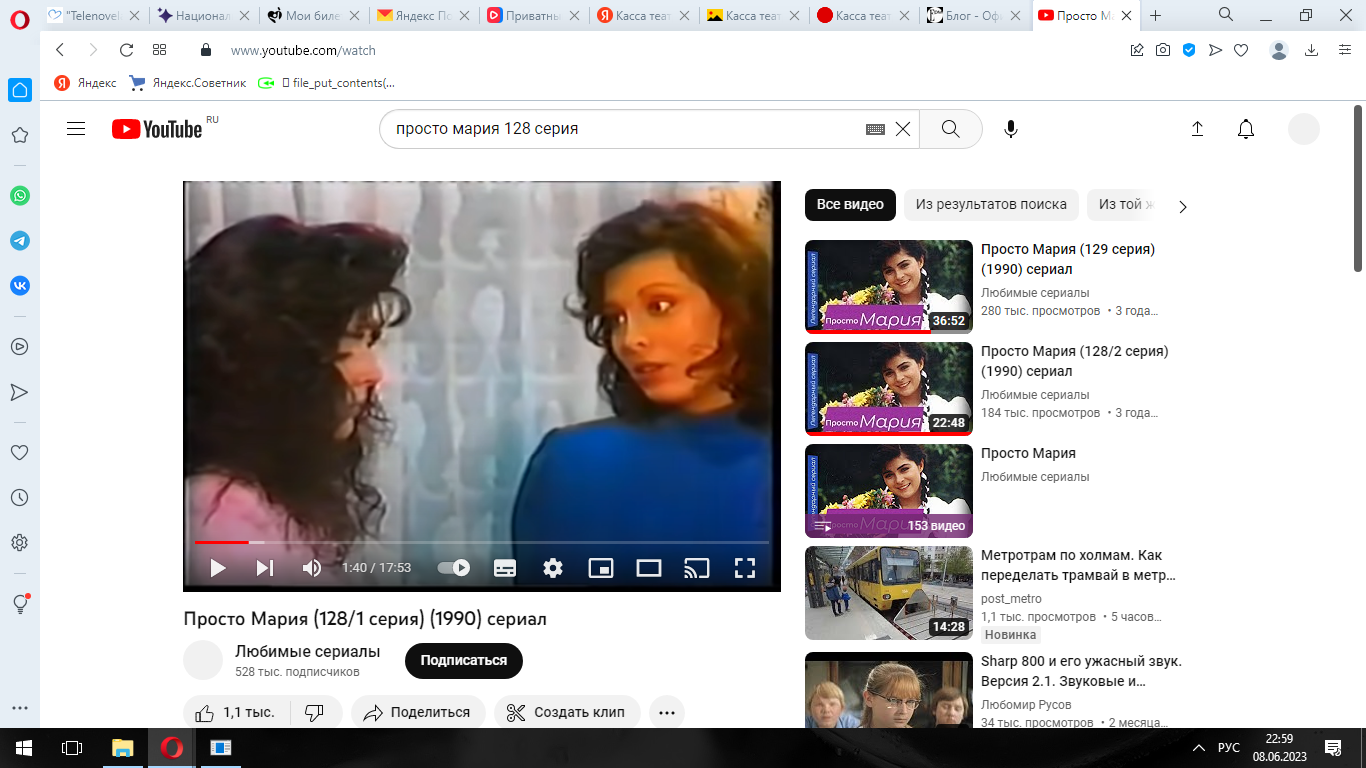Open the Яндекс bookmark
This screenshot has height=768, width=1366.
(x=85, y=83)
